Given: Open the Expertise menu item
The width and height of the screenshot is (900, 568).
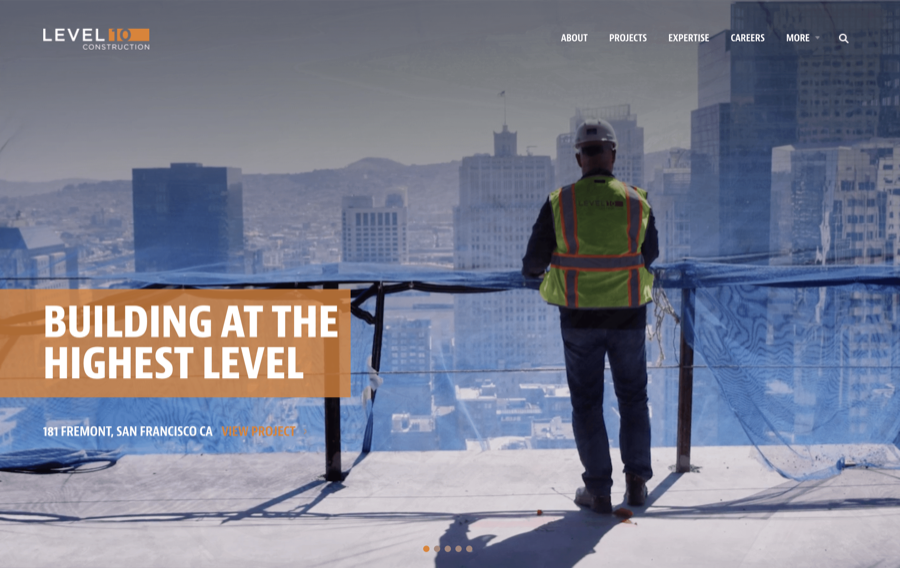Looking at the screenshot, I should (688, 38).
